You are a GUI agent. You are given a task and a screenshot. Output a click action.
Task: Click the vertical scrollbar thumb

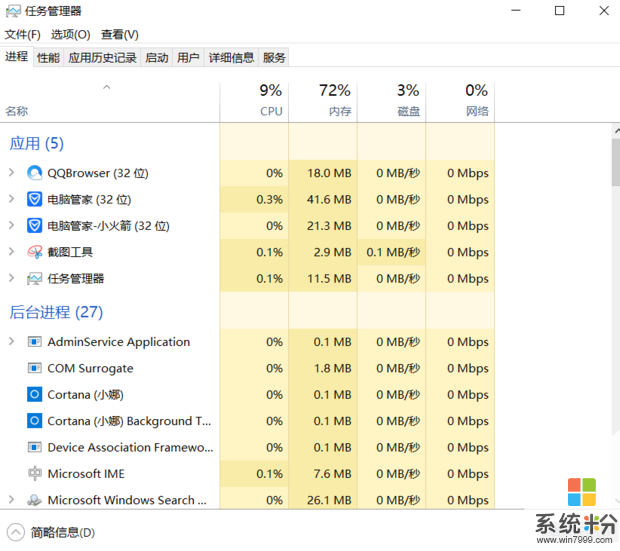(616, 162)
